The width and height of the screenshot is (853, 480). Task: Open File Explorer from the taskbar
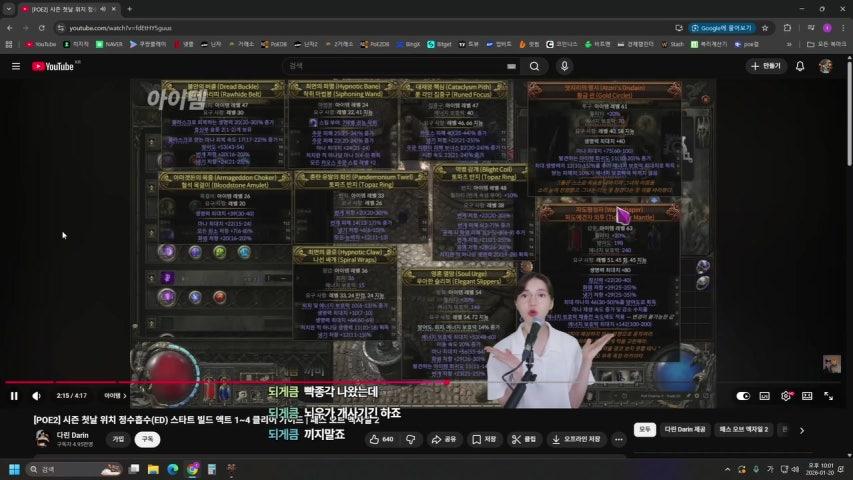(x=153, y=469)
